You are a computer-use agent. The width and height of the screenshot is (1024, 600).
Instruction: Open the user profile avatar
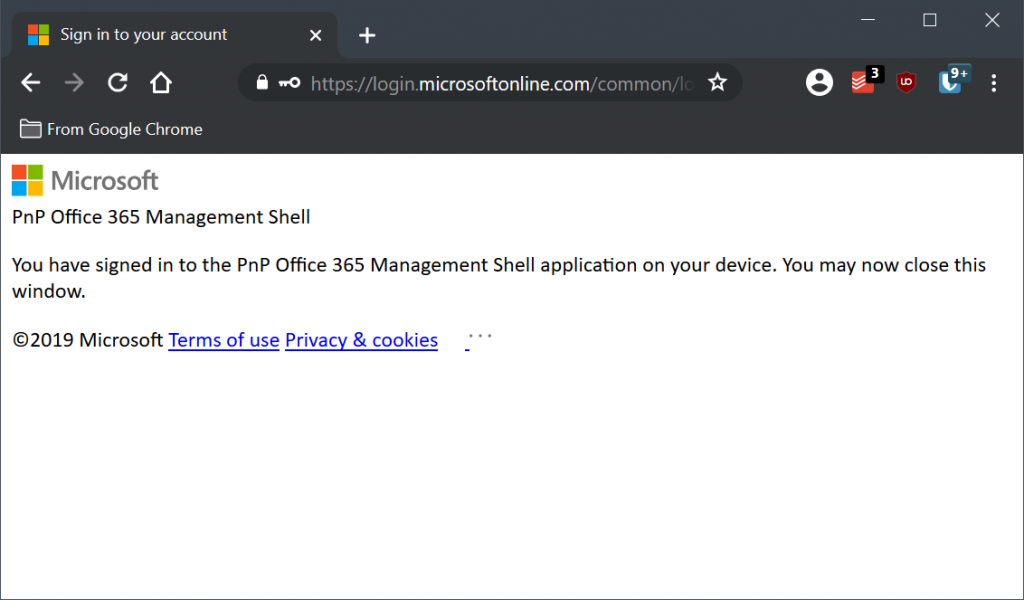(819, 83)
